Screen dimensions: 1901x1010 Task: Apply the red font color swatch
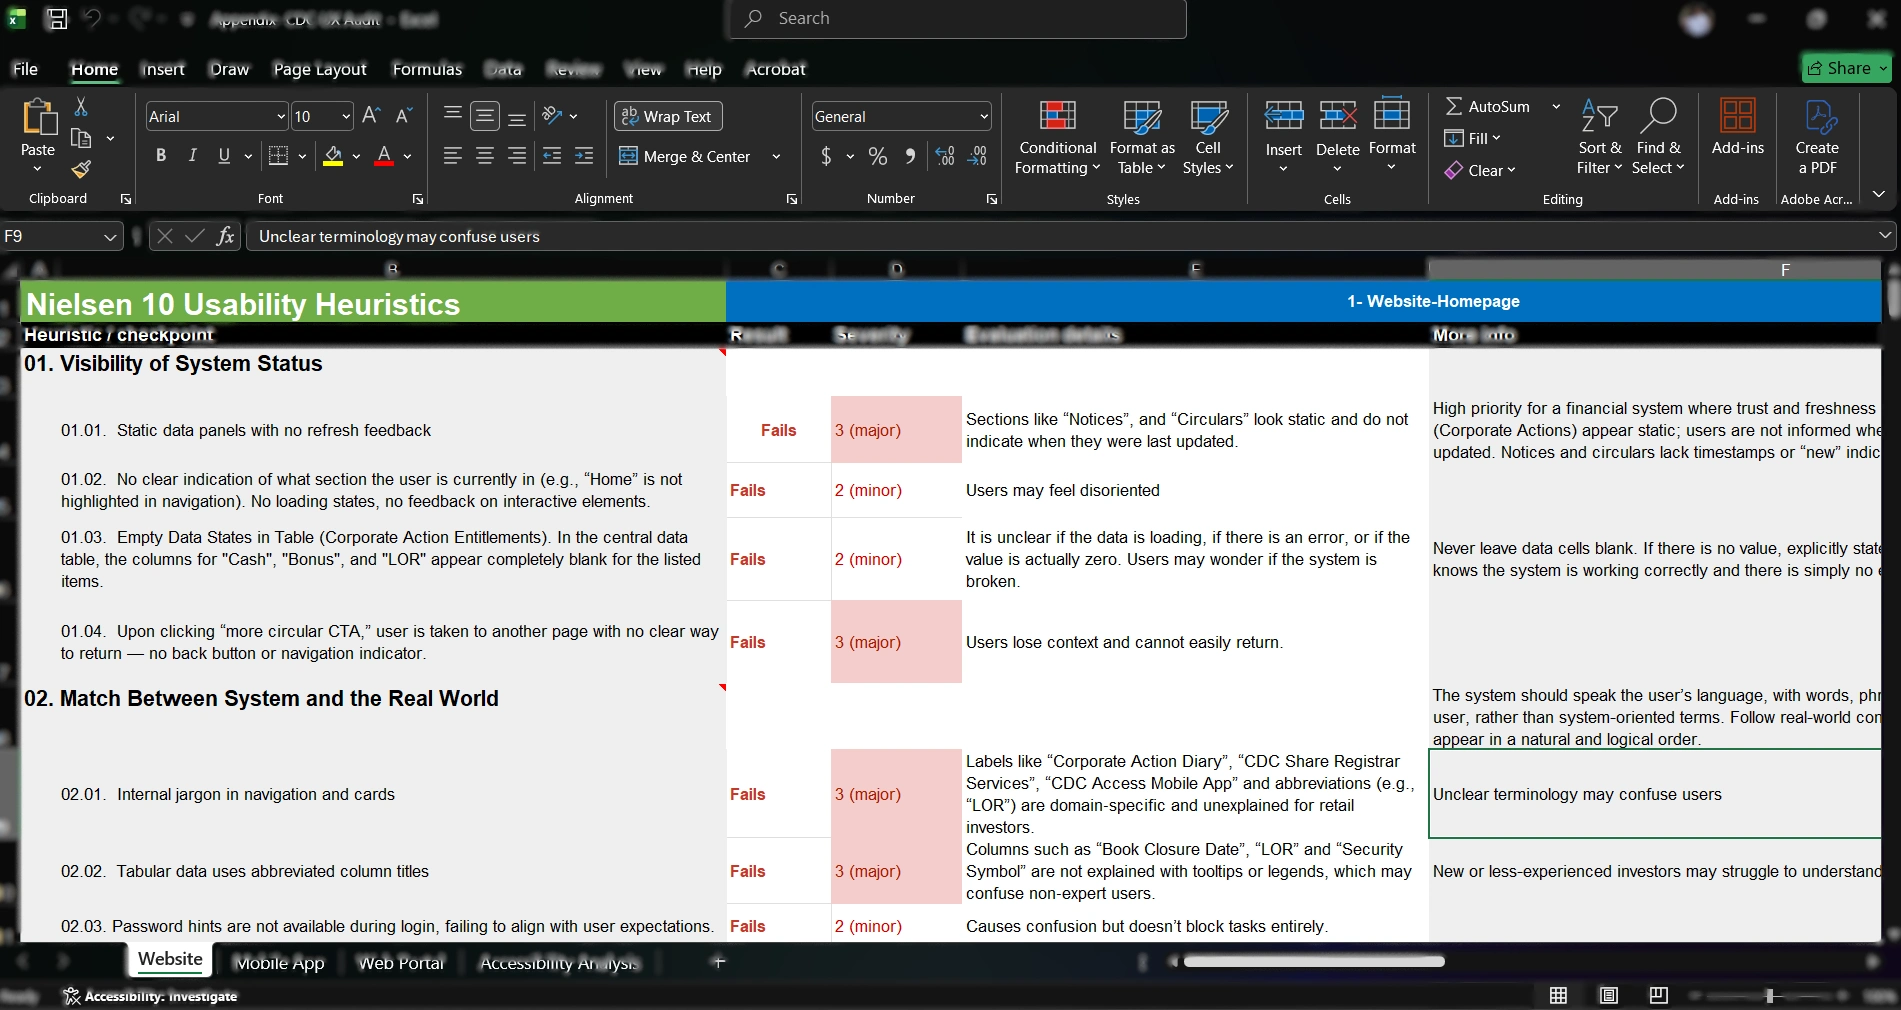(x=384, y=156)
